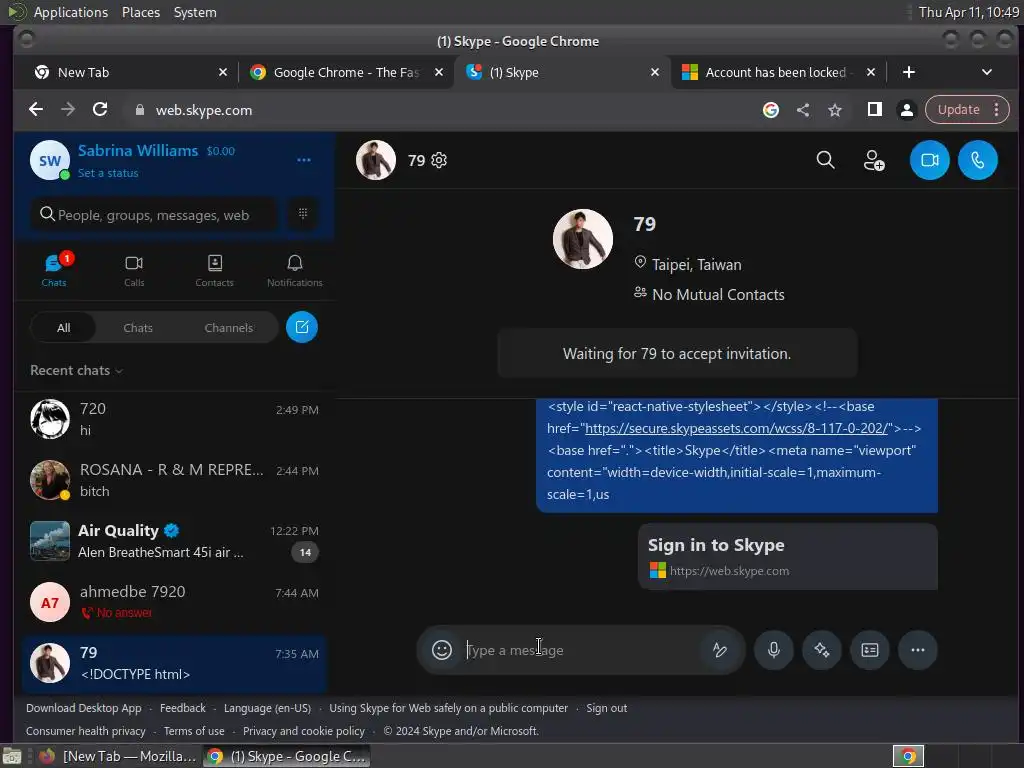Viewport: 1024px width, 768px height.
Task: Open the Places menu
Action: (x=141, y=12)
